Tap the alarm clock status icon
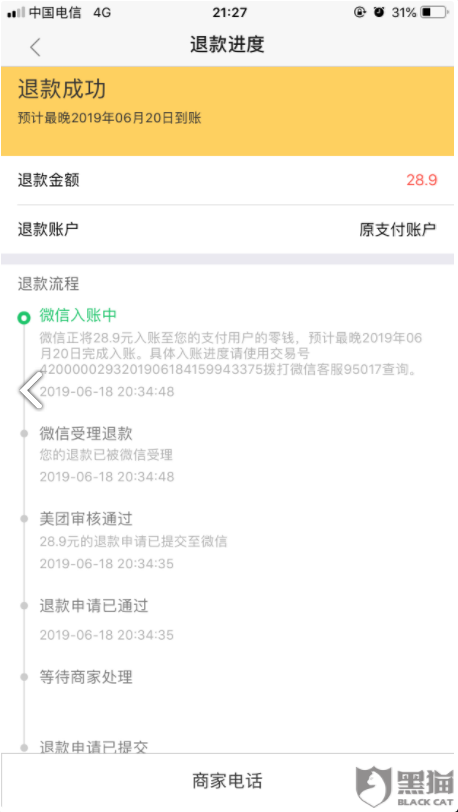This screenshot has width=458, height=812. click(380, 12)
